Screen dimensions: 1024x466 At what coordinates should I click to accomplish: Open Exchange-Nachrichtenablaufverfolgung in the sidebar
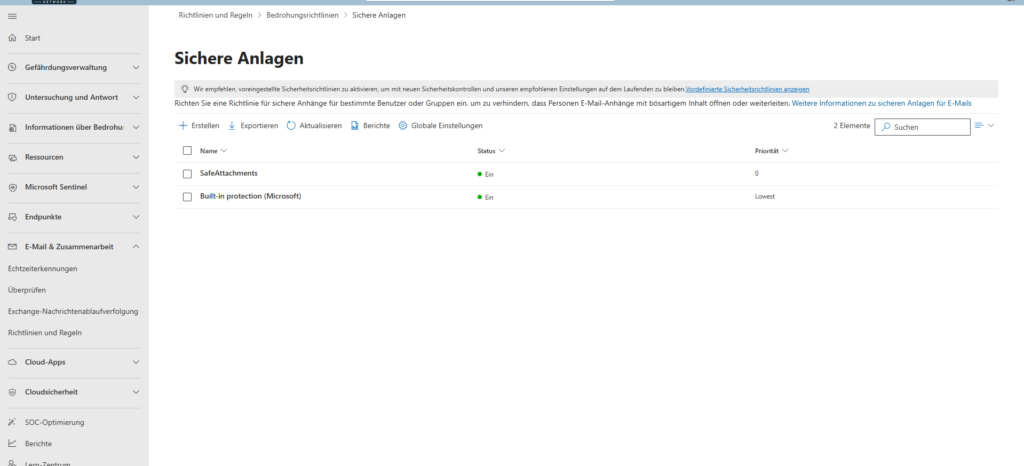pos(73,311)
